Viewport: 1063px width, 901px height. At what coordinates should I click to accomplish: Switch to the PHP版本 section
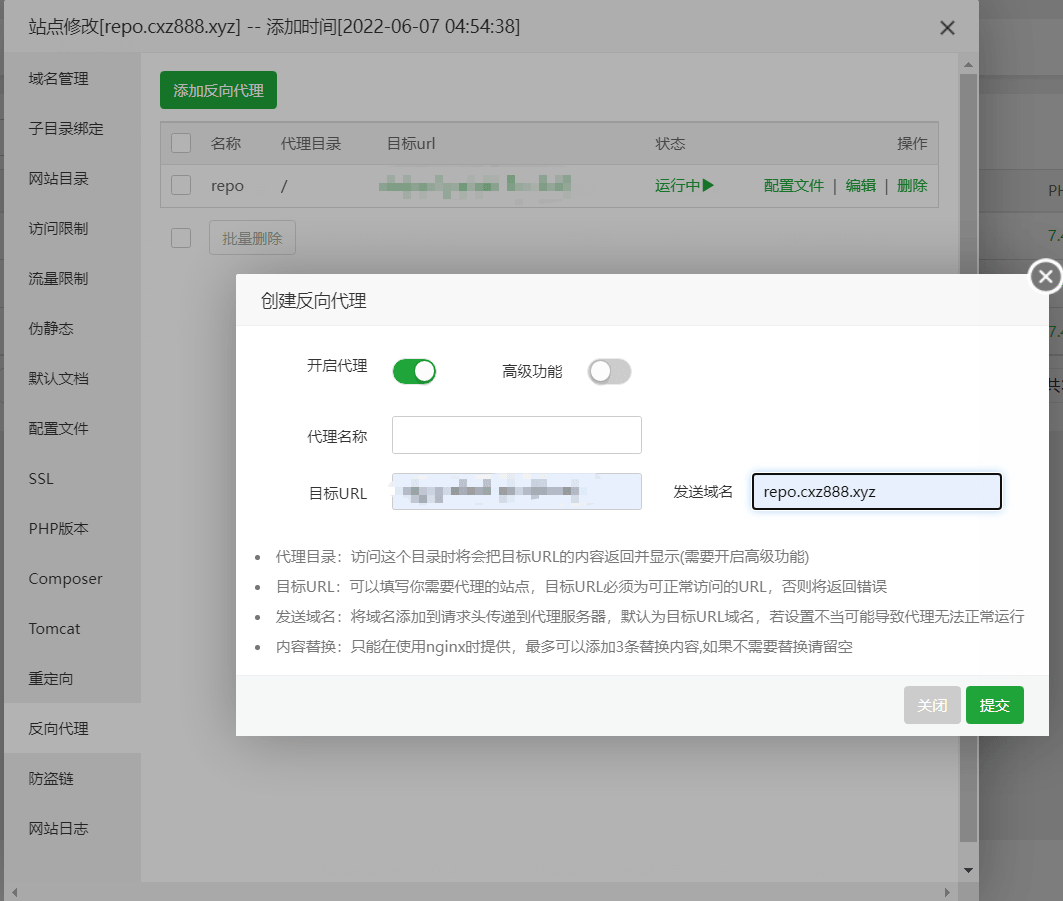pos(57,528)
